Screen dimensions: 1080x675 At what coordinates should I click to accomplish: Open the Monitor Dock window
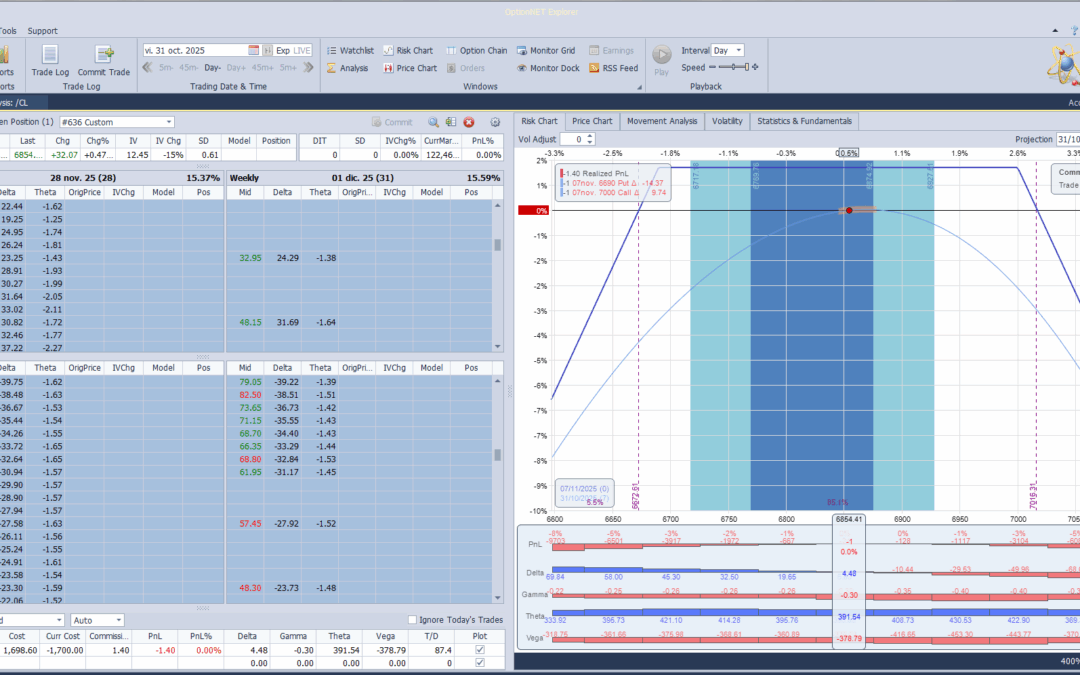coord(548,68)
